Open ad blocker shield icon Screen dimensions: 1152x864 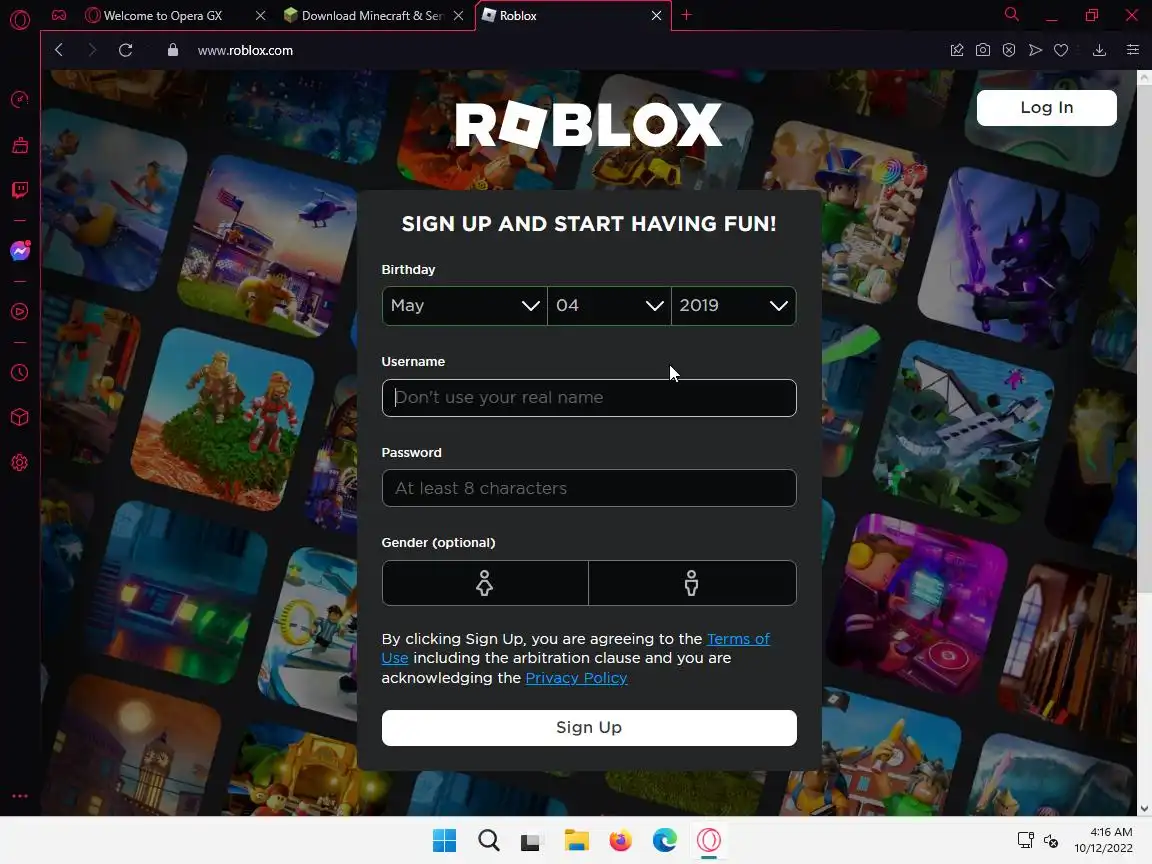coord(1009,50)
